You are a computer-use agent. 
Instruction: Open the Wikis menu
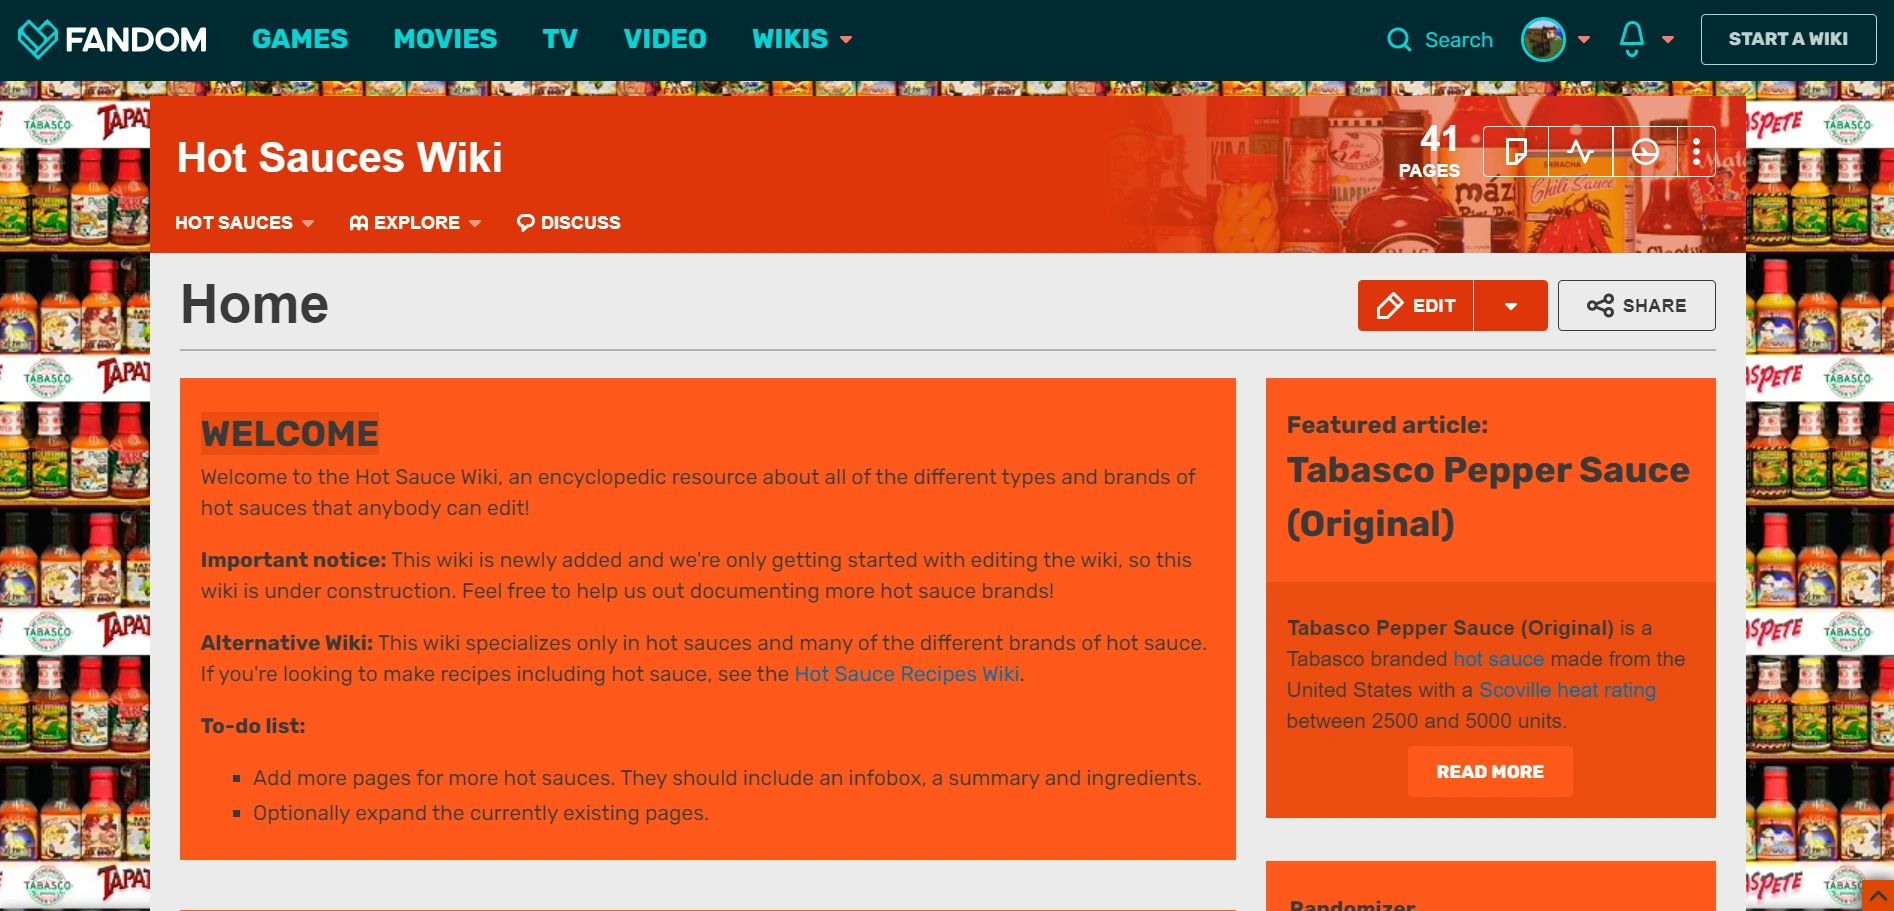[x=790, y=39]
